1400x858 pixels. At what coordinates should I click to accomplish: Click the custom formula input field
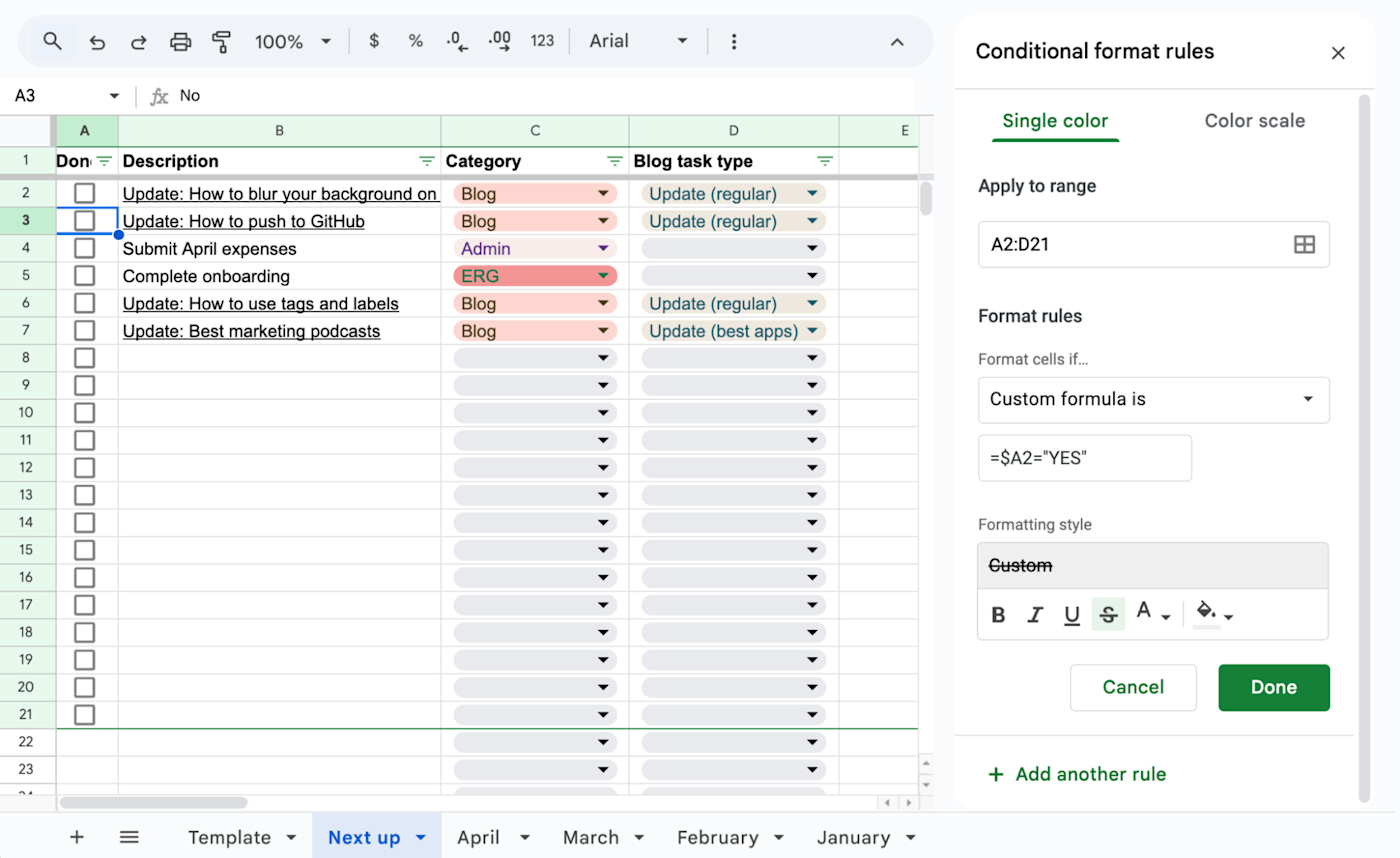(1084, 458)
